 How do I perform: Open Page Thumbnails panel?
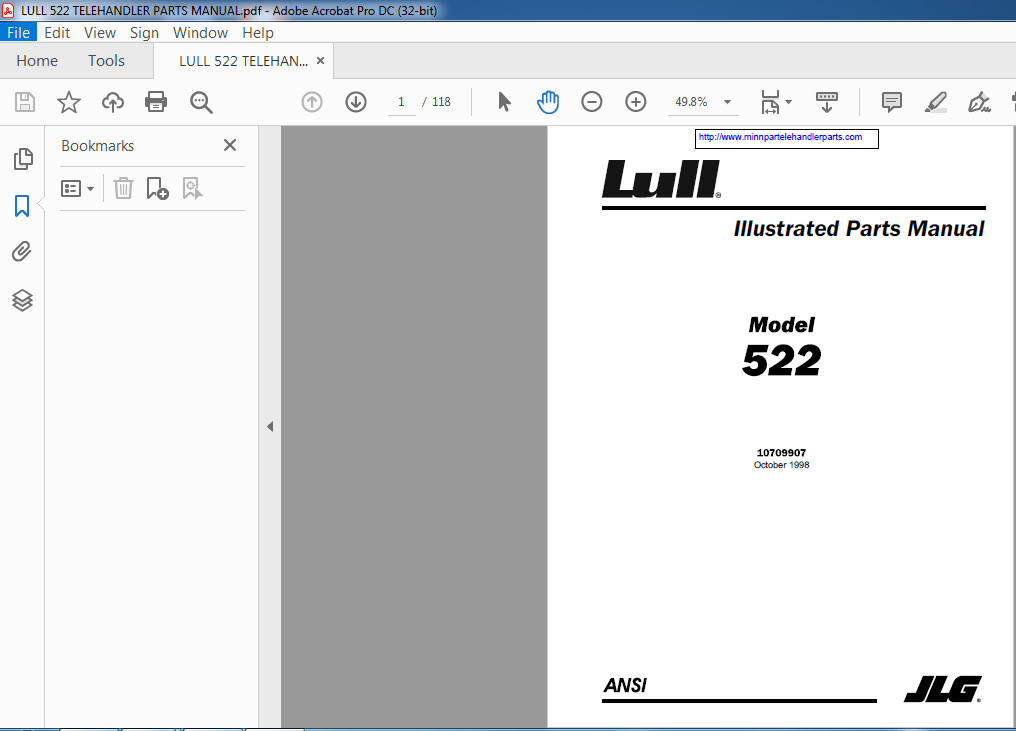click(23, 159)
